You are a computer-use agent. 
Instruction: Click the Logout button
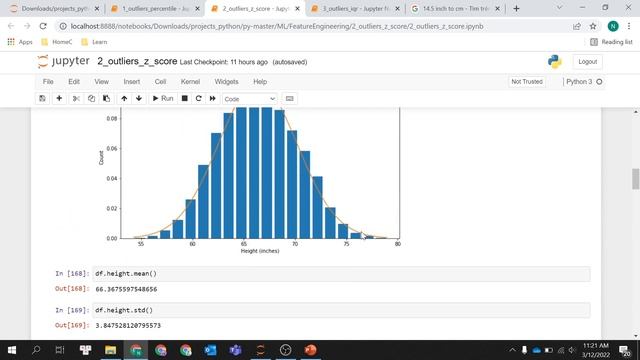[587, 62]
